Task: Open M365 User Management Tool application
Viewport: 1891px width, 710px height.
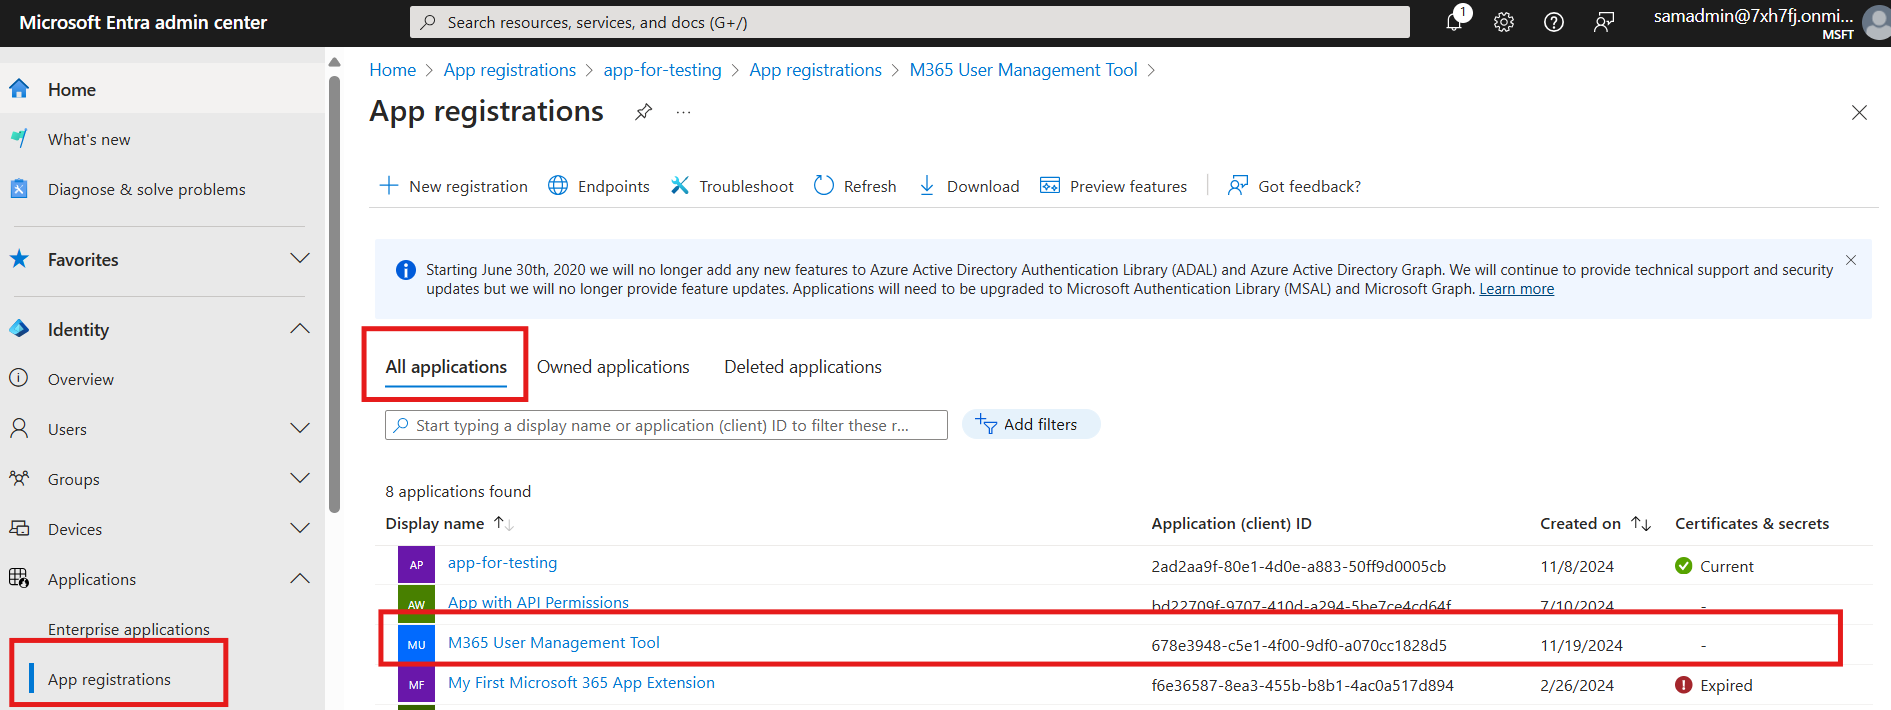Action: click(554, 643)
